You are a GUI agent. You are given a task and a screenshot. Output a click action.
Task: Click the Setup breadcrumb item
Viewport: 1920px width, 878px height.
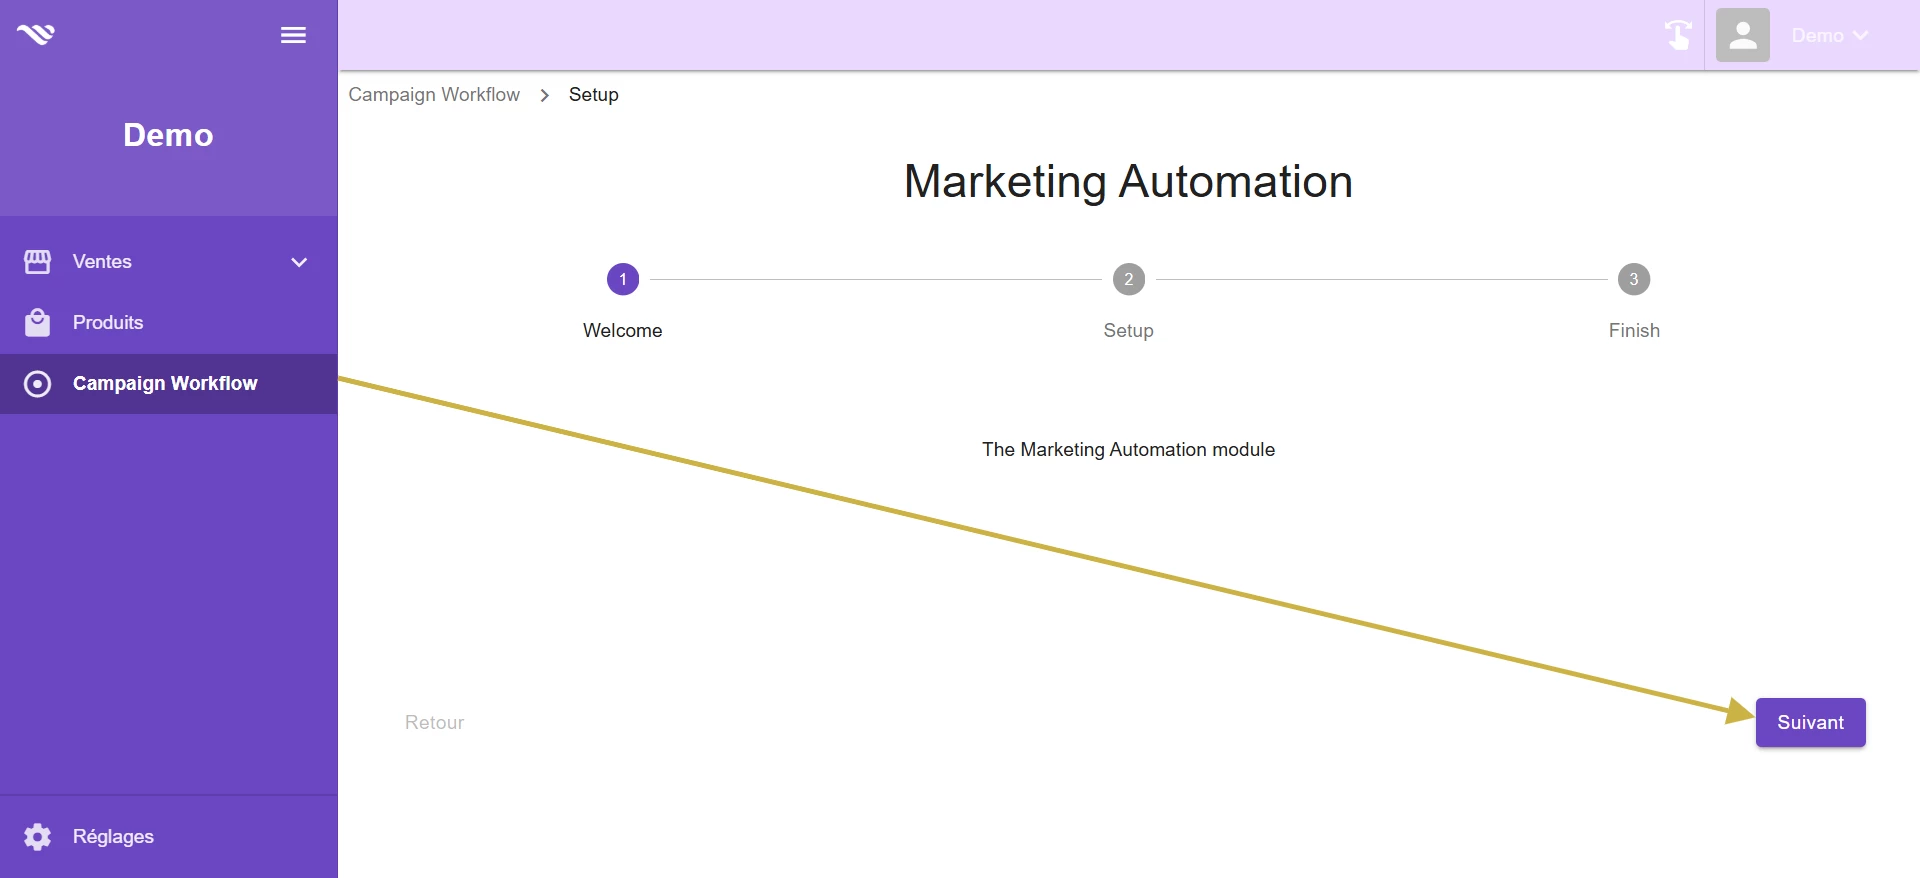click(x=594, y=95)
